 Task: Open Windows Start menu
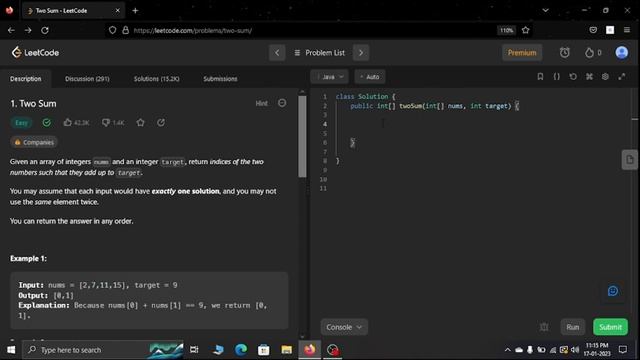(11, 350)
